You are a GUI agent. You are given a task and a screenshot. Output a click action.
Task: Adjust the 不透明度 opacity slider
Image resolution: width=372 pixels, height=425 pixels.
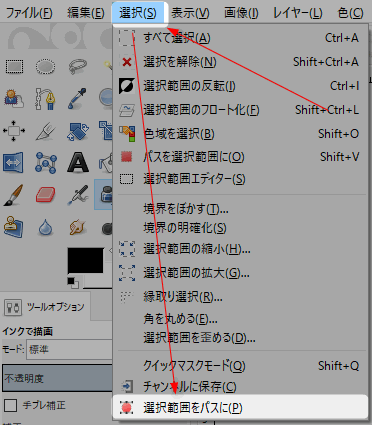pos(57,378)
